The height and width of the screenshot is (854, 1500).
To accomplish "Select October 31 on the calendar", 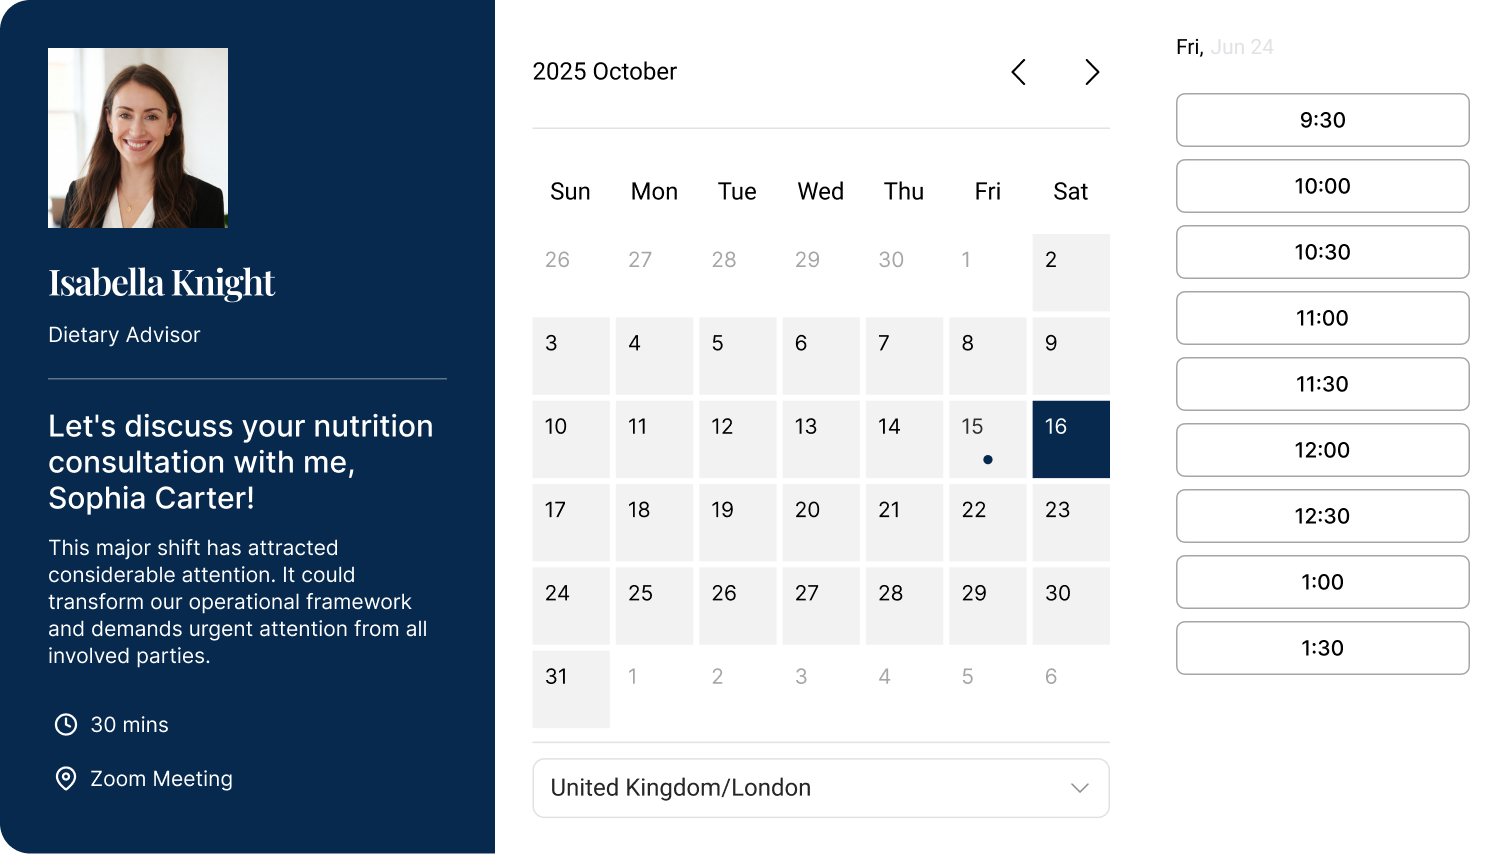I will [571, 689].
